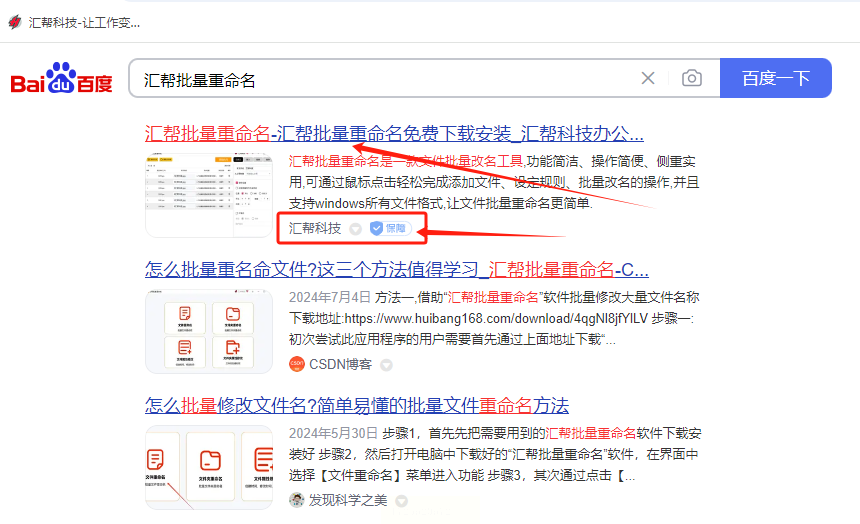Click the 汇帮科技 source name
Viewport: 860px width, 524px height.
coord(315,228)
